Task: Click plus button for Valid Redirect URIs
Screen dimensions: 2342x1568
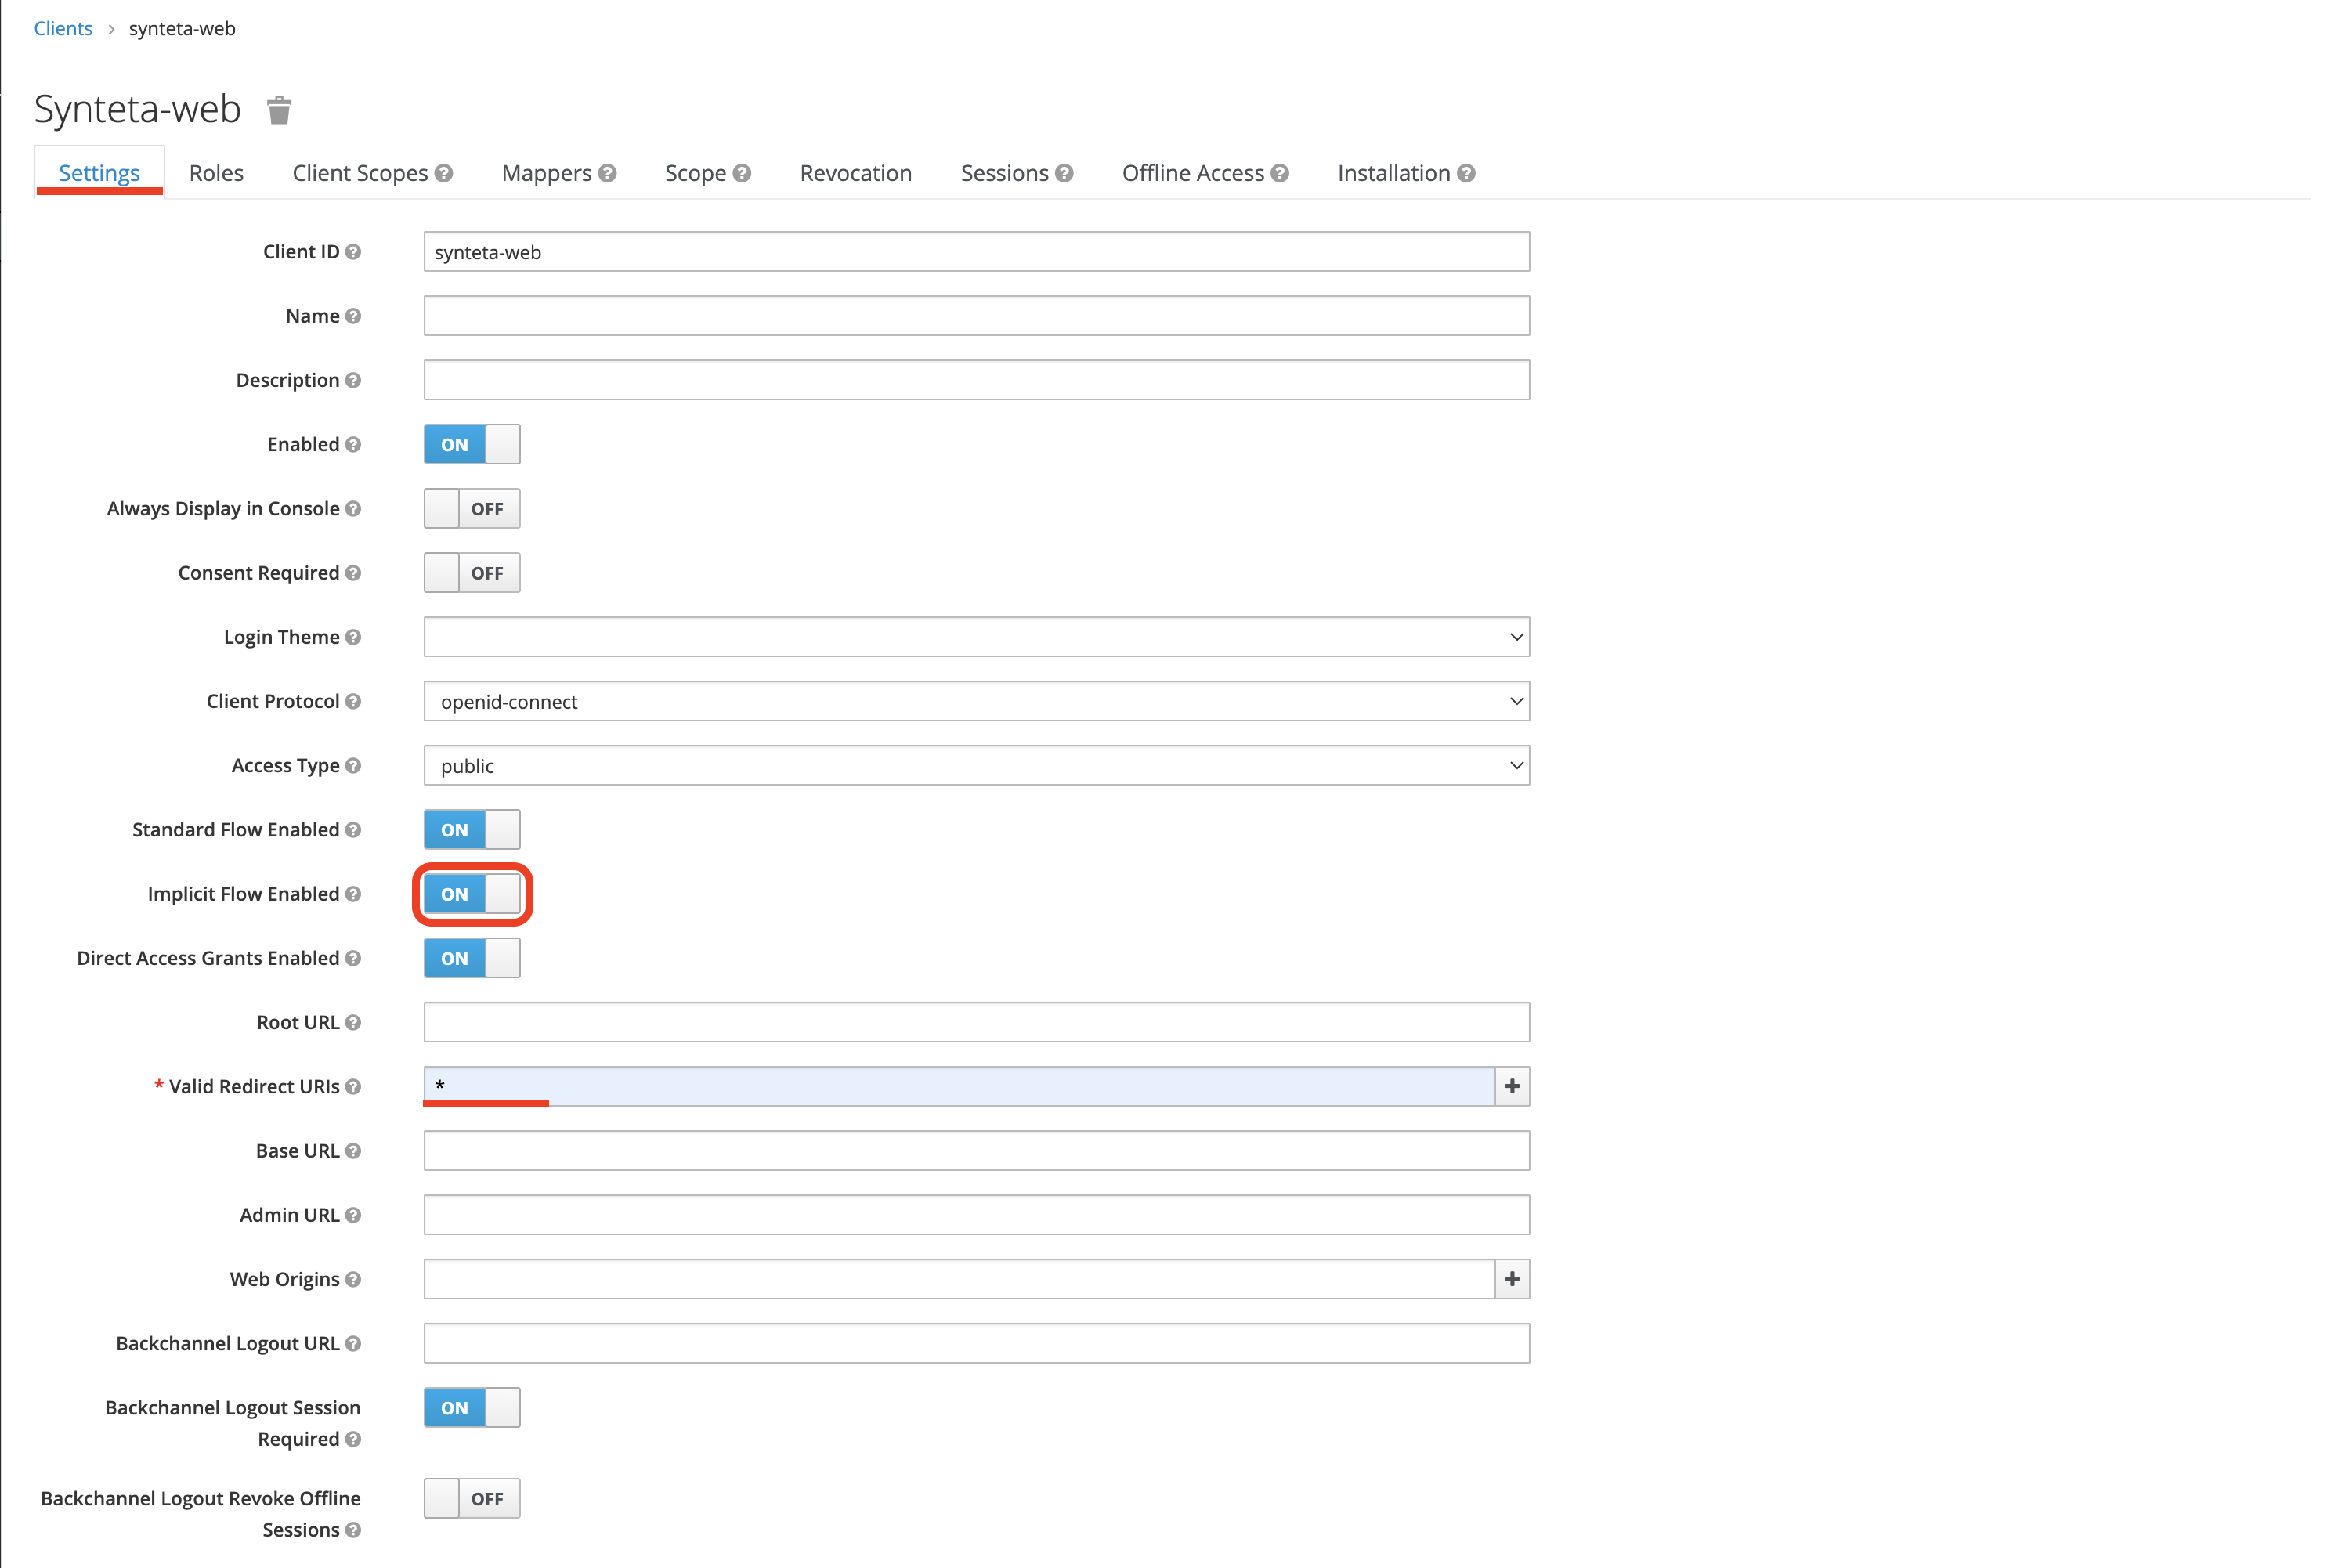Action: point(1511,1086)
